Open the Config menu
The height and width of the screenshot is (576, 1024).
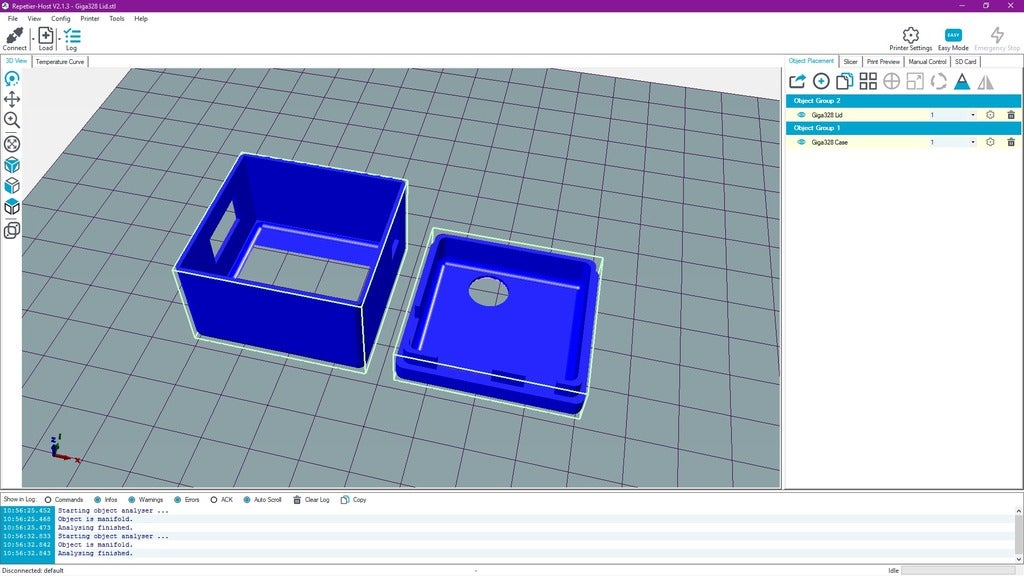(x=61, y=18)
